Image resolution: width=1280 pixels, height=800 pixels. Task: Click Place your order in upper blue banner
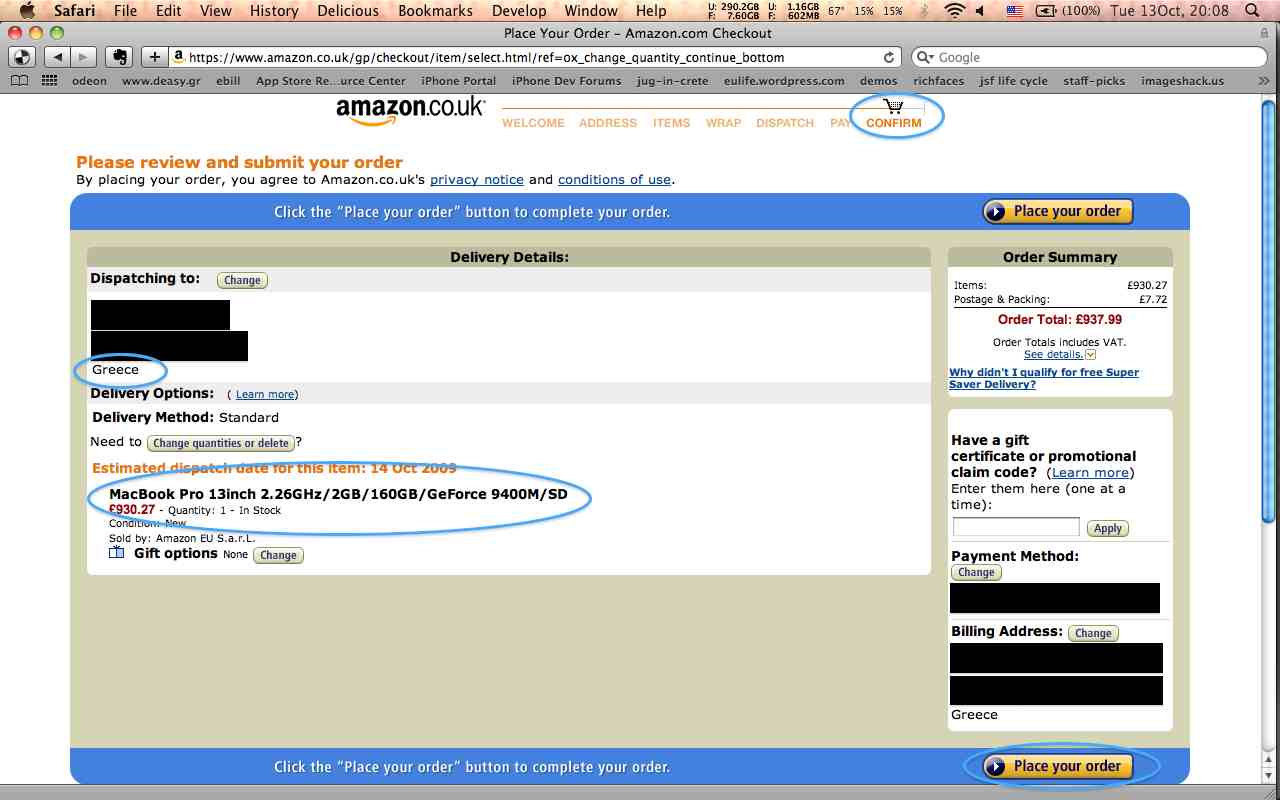[x=1058, y=211]
